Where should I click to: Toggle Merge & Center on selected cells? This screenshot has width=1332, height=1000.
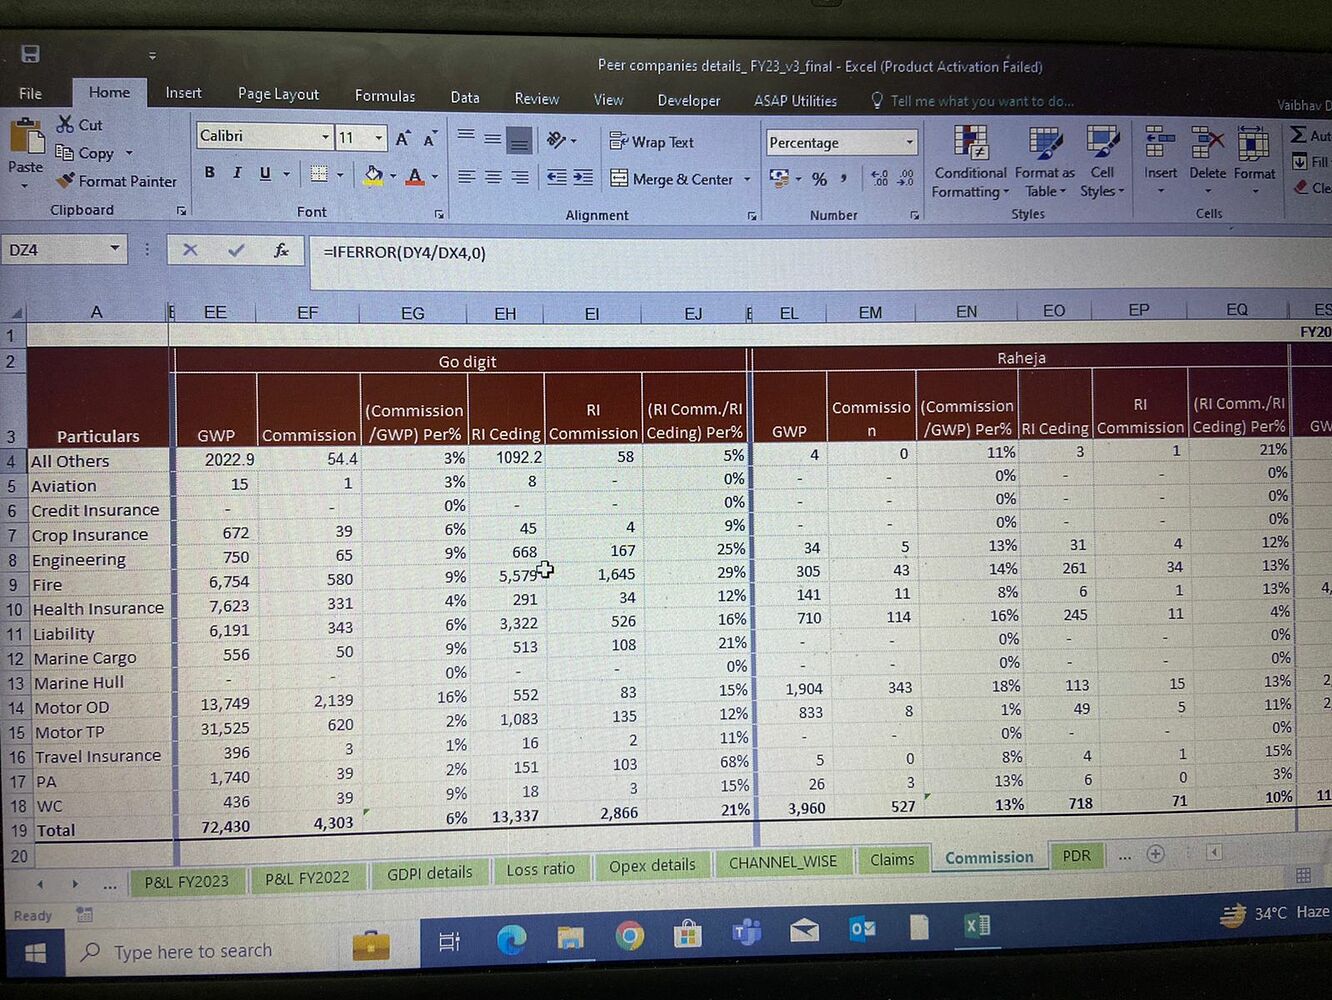pos(680,179)
